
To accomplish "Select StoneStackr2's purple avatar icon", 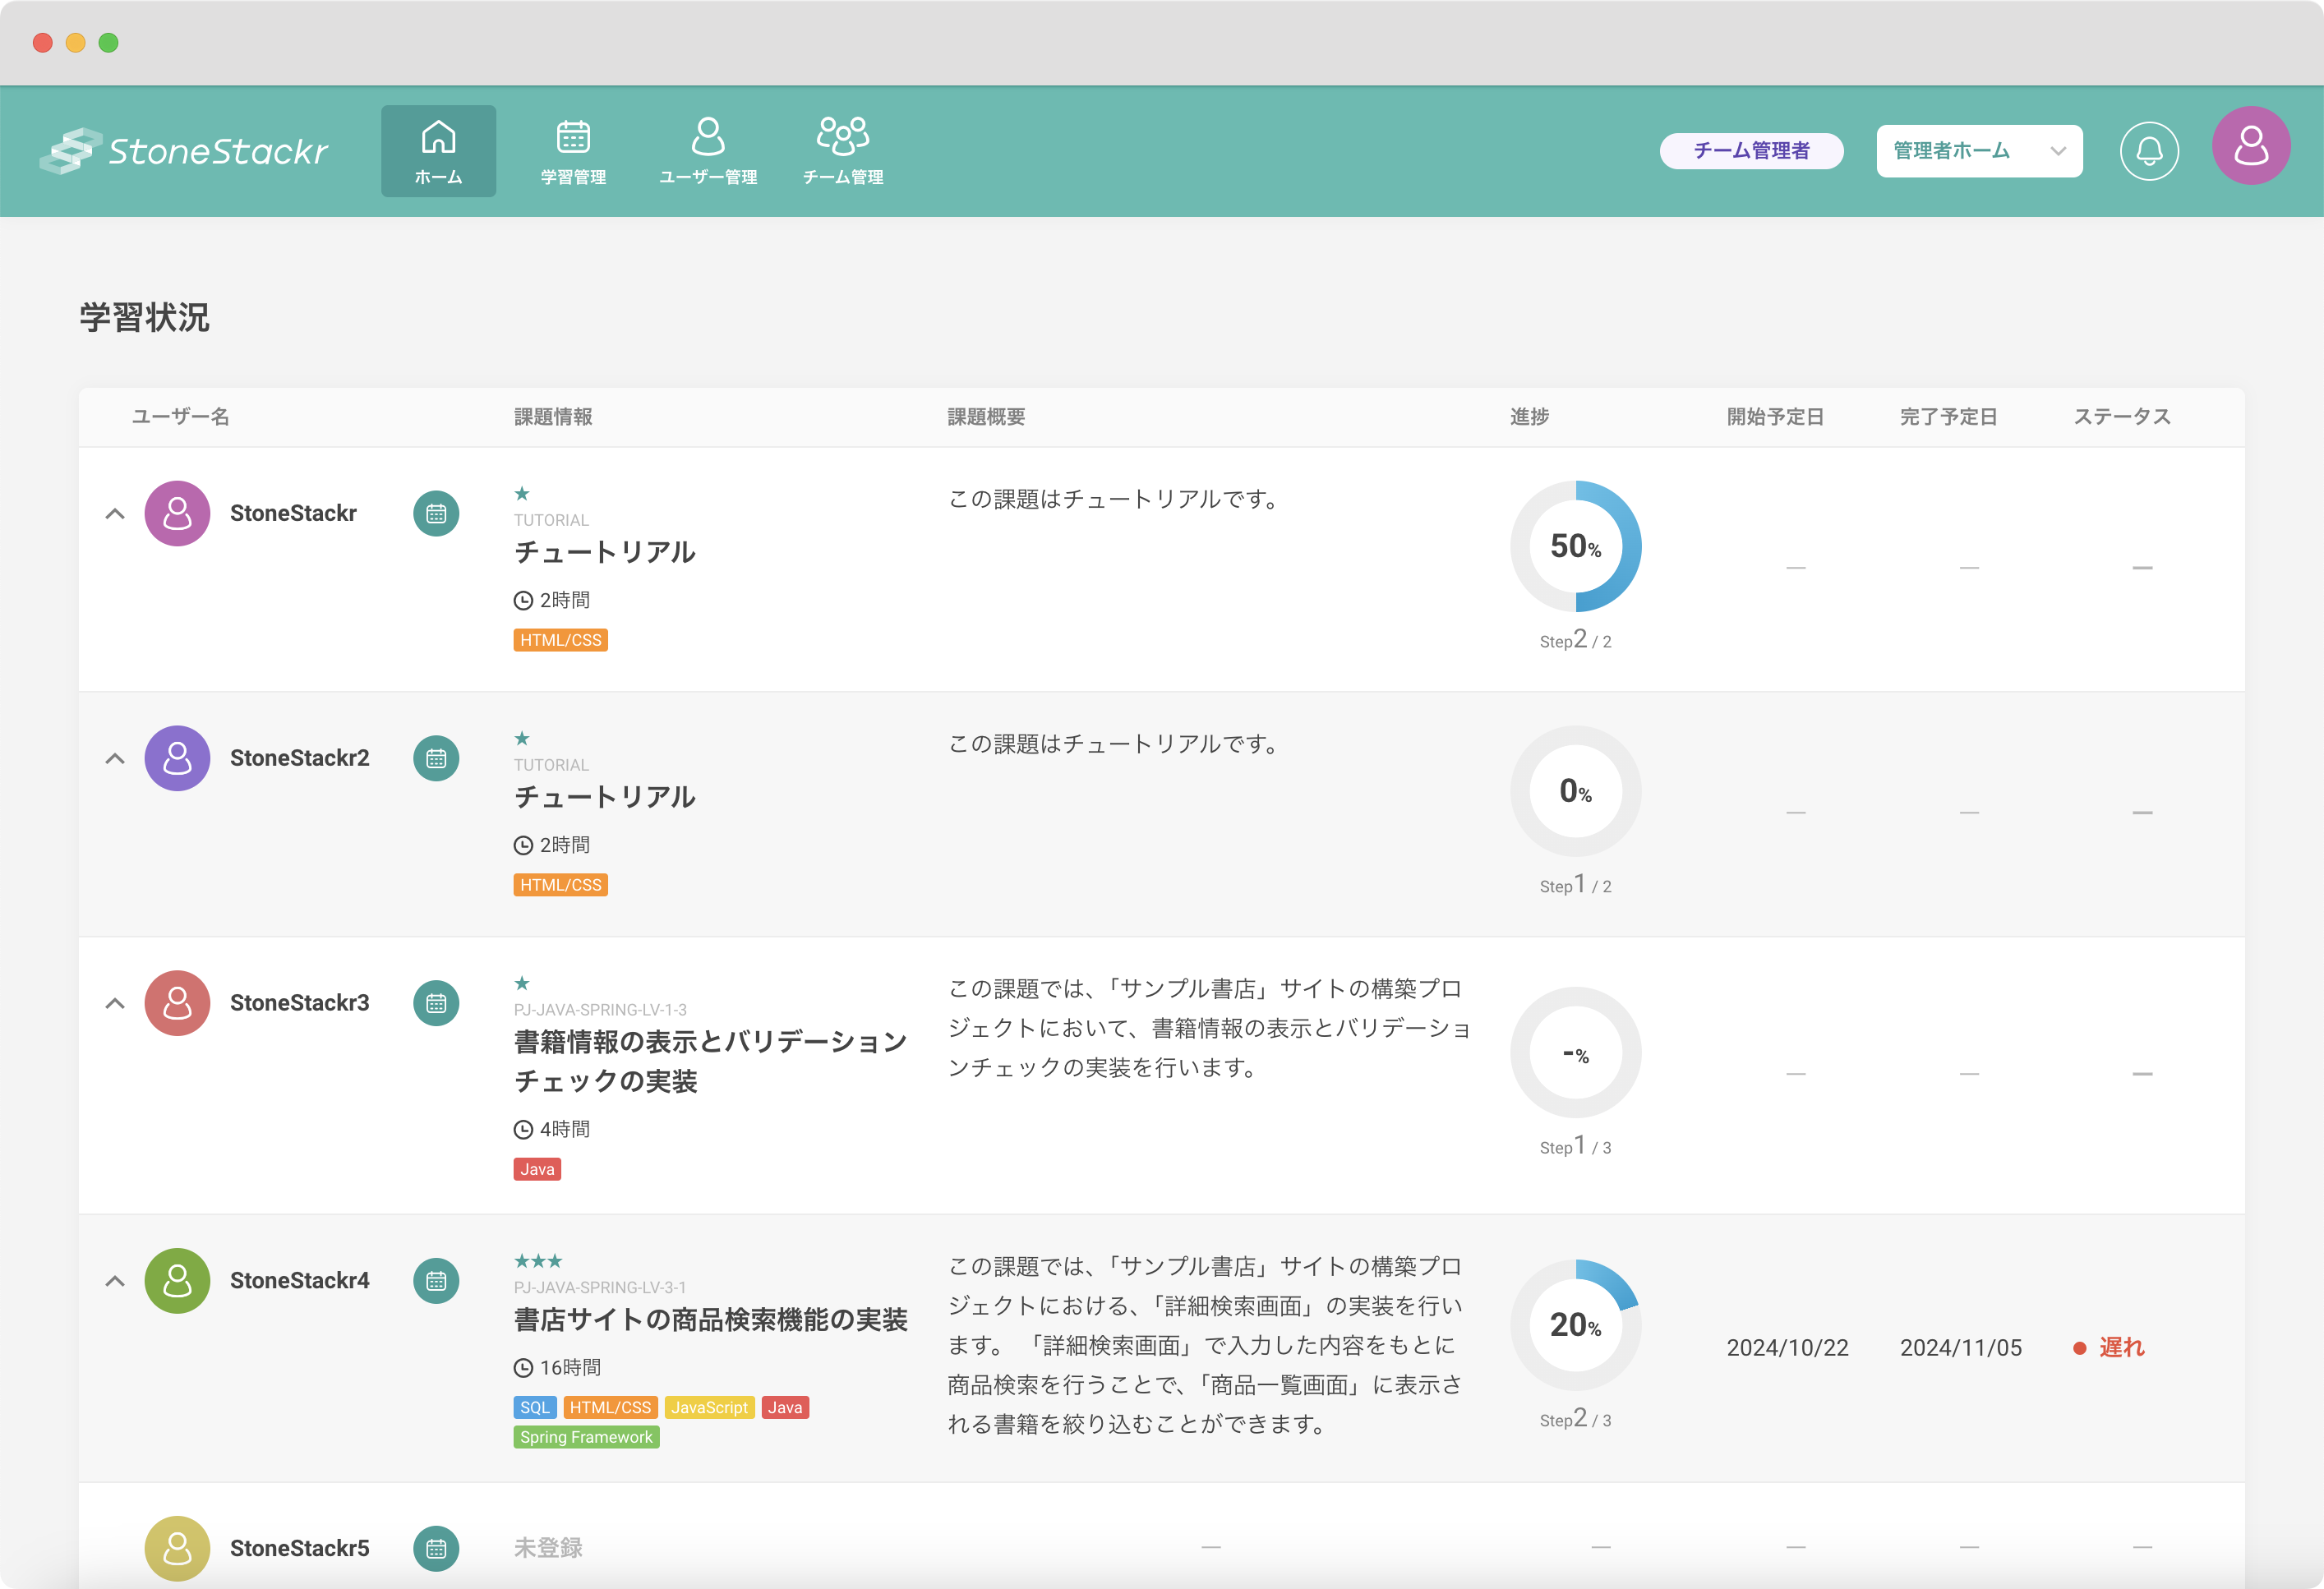I will point(177,757).
